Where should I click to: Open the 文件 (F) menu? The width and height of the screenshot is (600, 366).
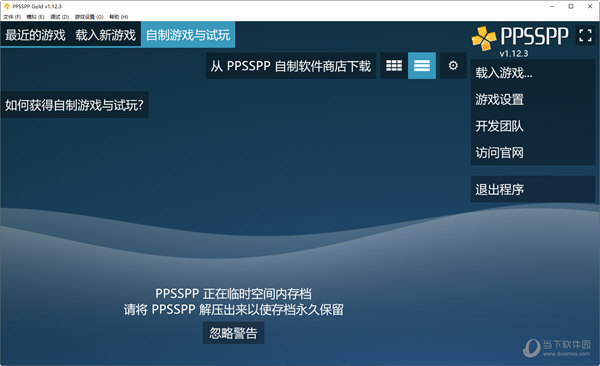[12, 17]
